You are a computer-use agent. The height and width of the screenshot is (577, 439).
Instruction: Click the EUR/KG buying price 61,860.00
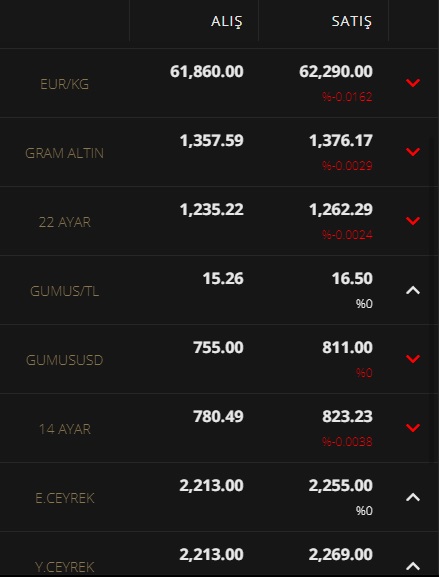pyautogui.click(x=206, y=71)
